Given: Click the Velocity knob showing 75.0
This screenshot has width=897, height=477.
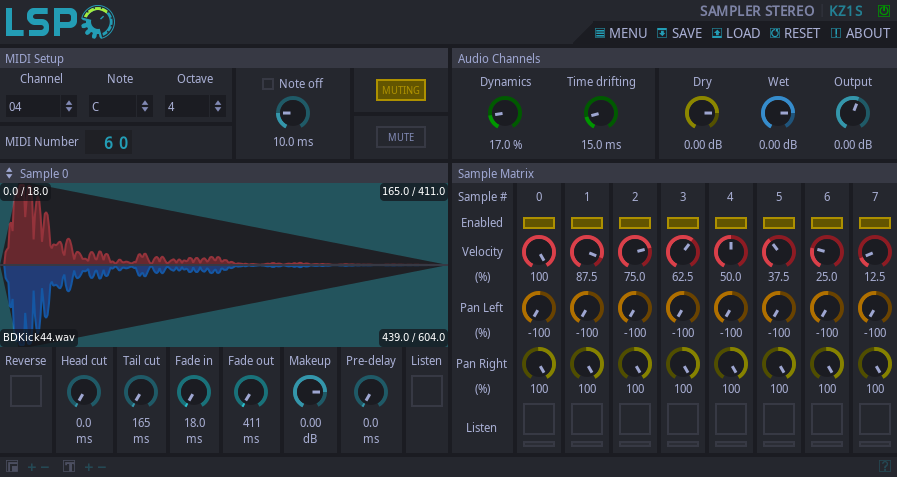Looking at the screenshot, I should click(x=635, y=252).
